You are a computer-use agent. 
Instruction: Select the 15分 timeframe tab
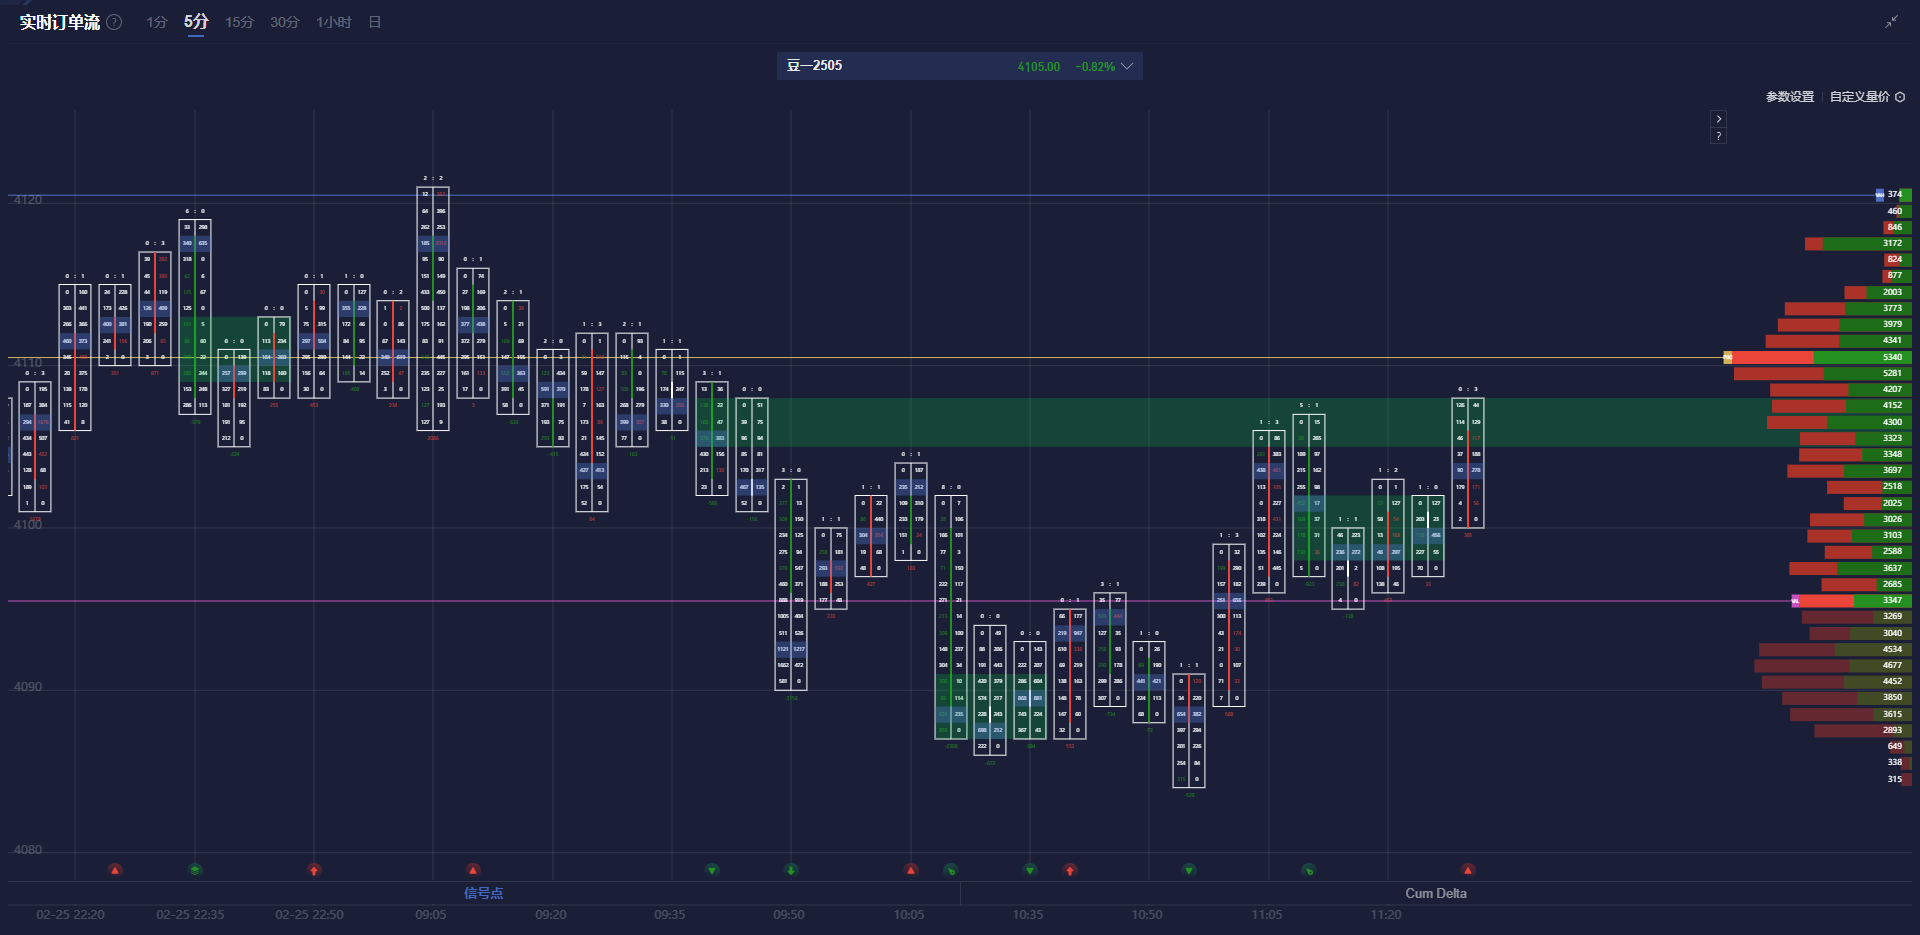point(239,22)
